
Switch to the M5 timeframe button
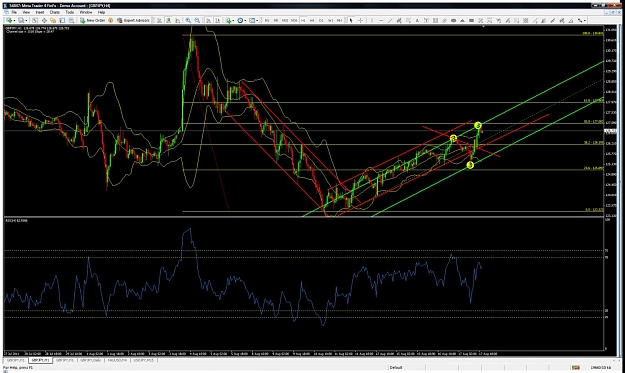(x=276, y=20)
